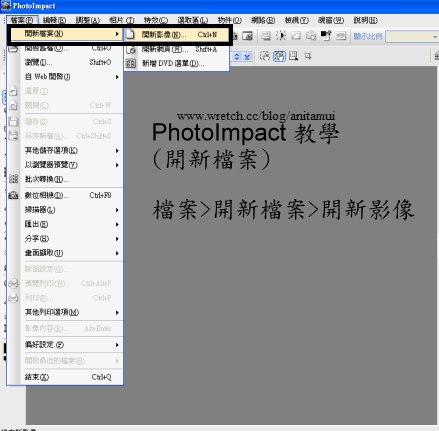Expand the 掃描器(L) submenu
Image resolution: width=439 pixels, height=431 pixels.
click(x=65, y=210)
